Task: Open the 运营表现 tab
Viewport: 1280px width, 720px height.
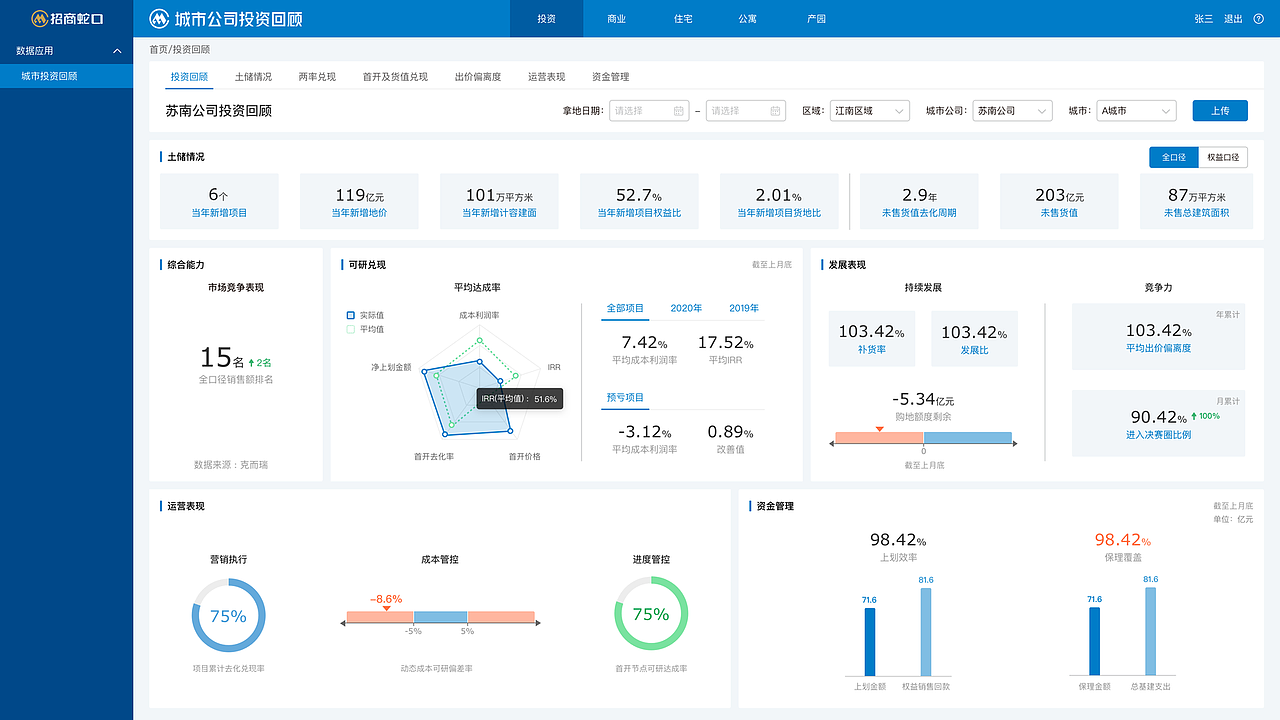Action: [x=546, y=77]
